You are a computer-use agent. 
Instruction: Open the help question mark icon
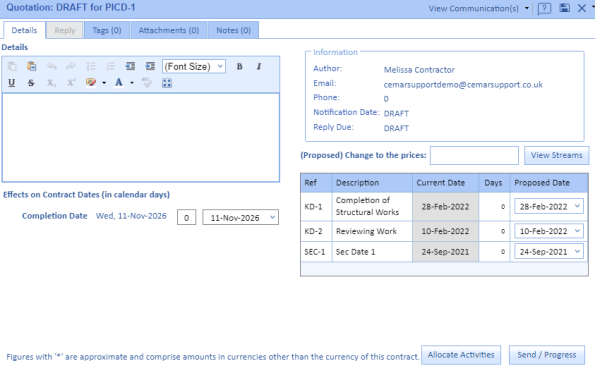(x=544, y=8)
